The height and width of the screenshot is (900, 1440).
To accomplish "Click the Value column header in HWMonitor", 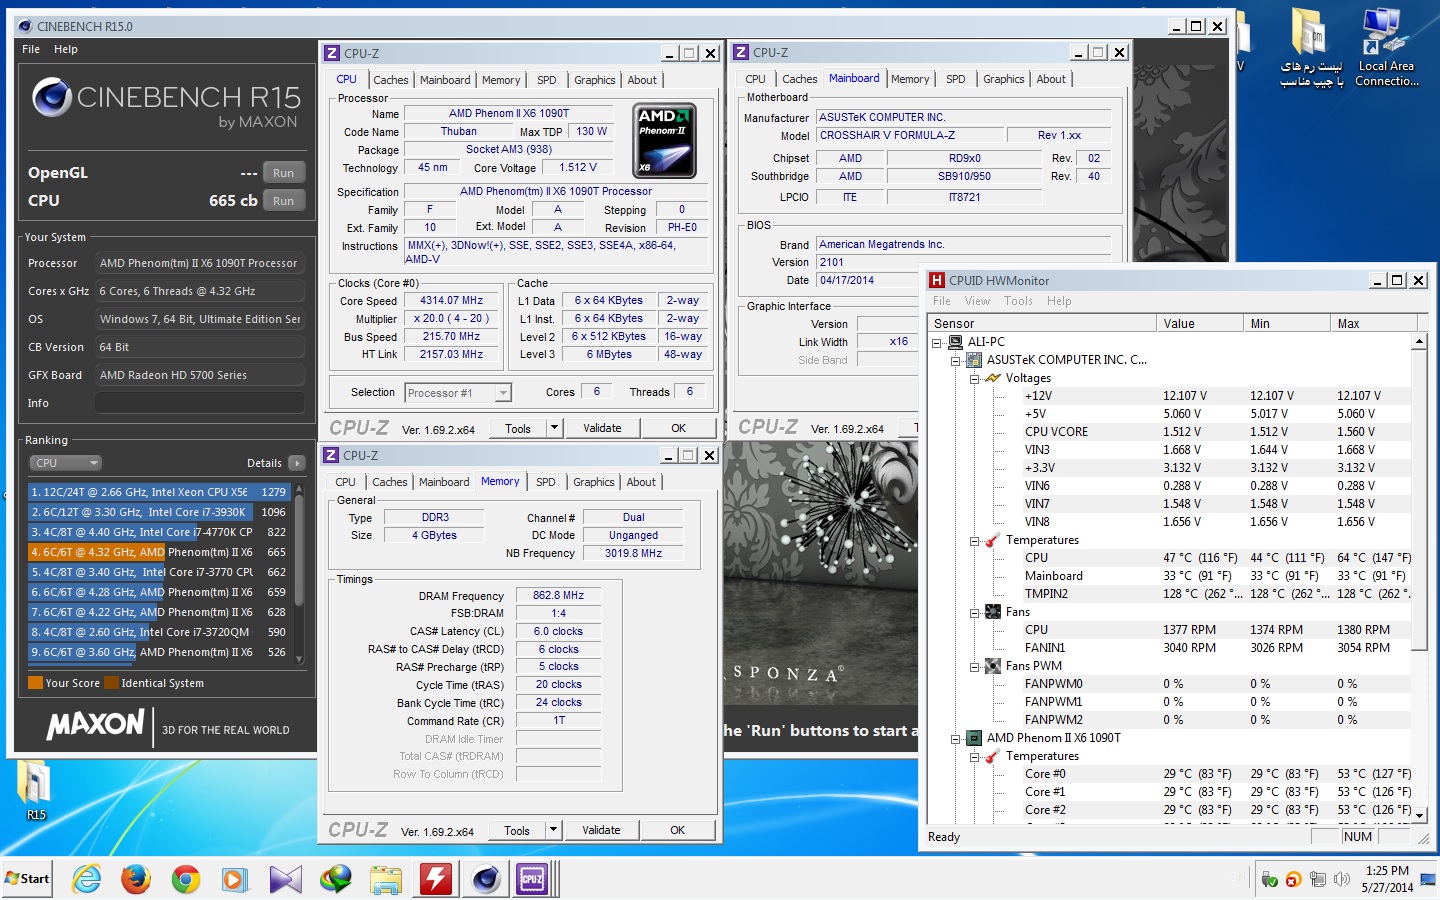I will 1199,324.
